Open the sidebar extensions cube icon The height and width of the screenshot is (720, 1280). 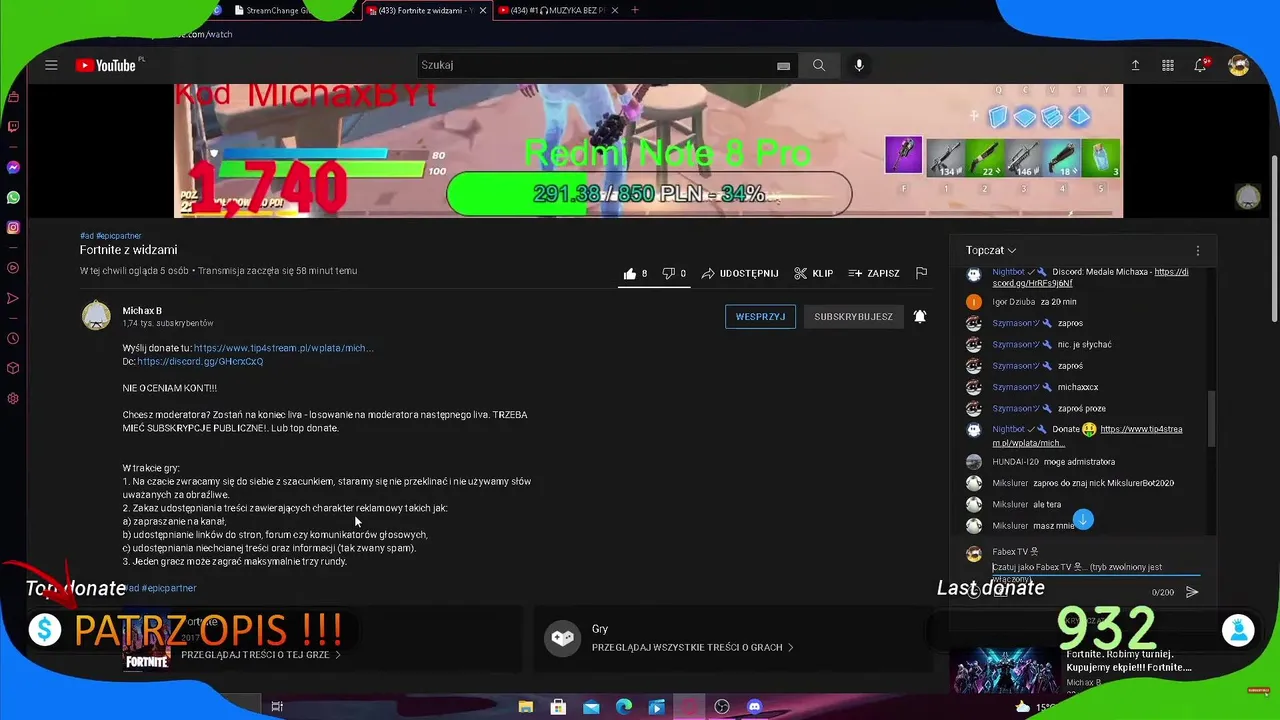pos(13,368)
